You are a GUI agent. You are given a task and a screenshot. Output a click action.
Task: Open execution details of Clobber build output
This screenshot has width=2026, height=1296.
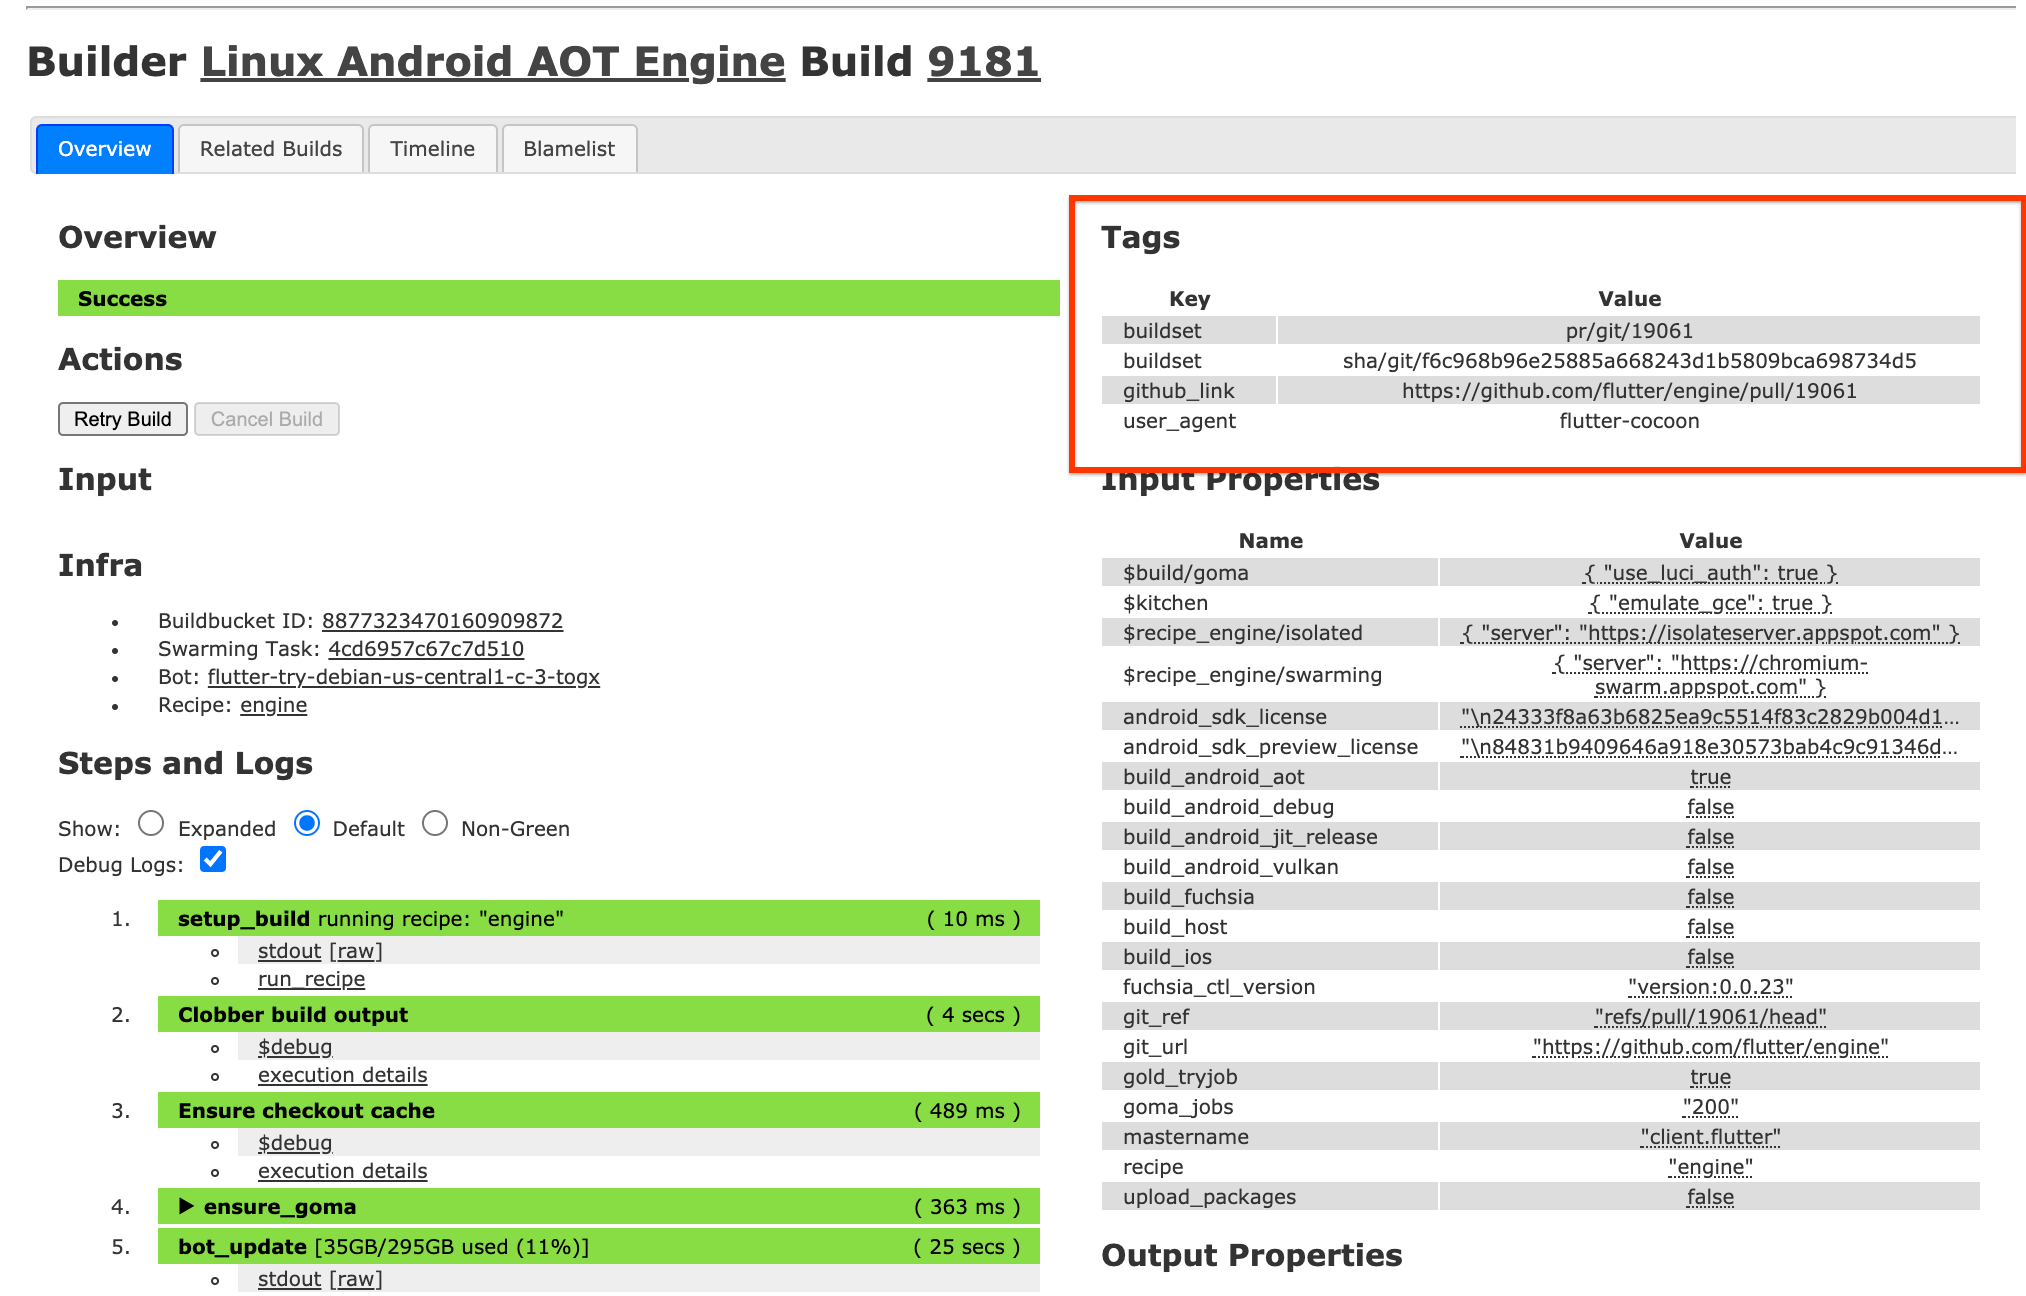342,1075
